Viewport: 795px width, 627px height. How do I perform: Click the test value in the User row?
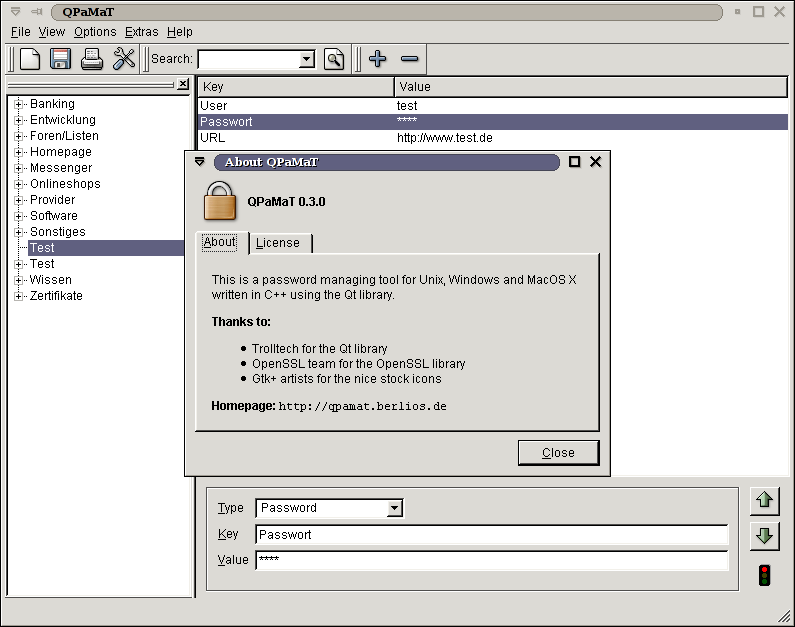[x=407, y=106]
